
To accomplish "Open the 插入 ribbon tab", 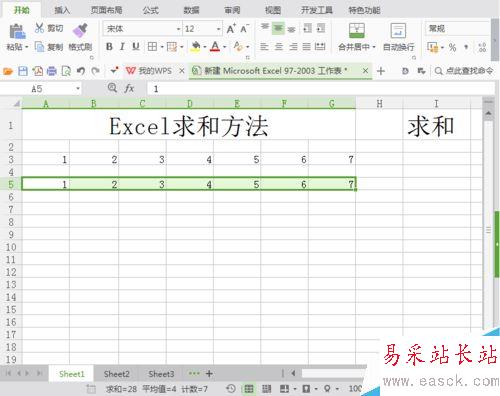I will [62, 10].
